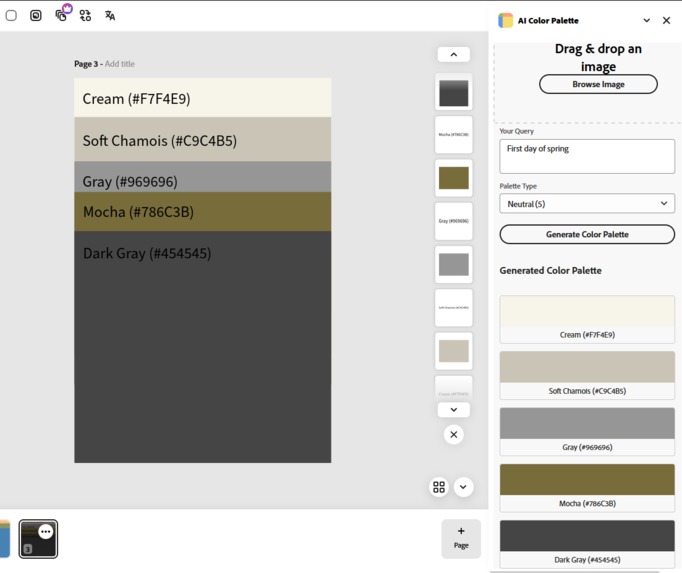Screen dimensions: 682x573
Task: Select Dark Gray (#454545) text on canvas
Action: 147,253
